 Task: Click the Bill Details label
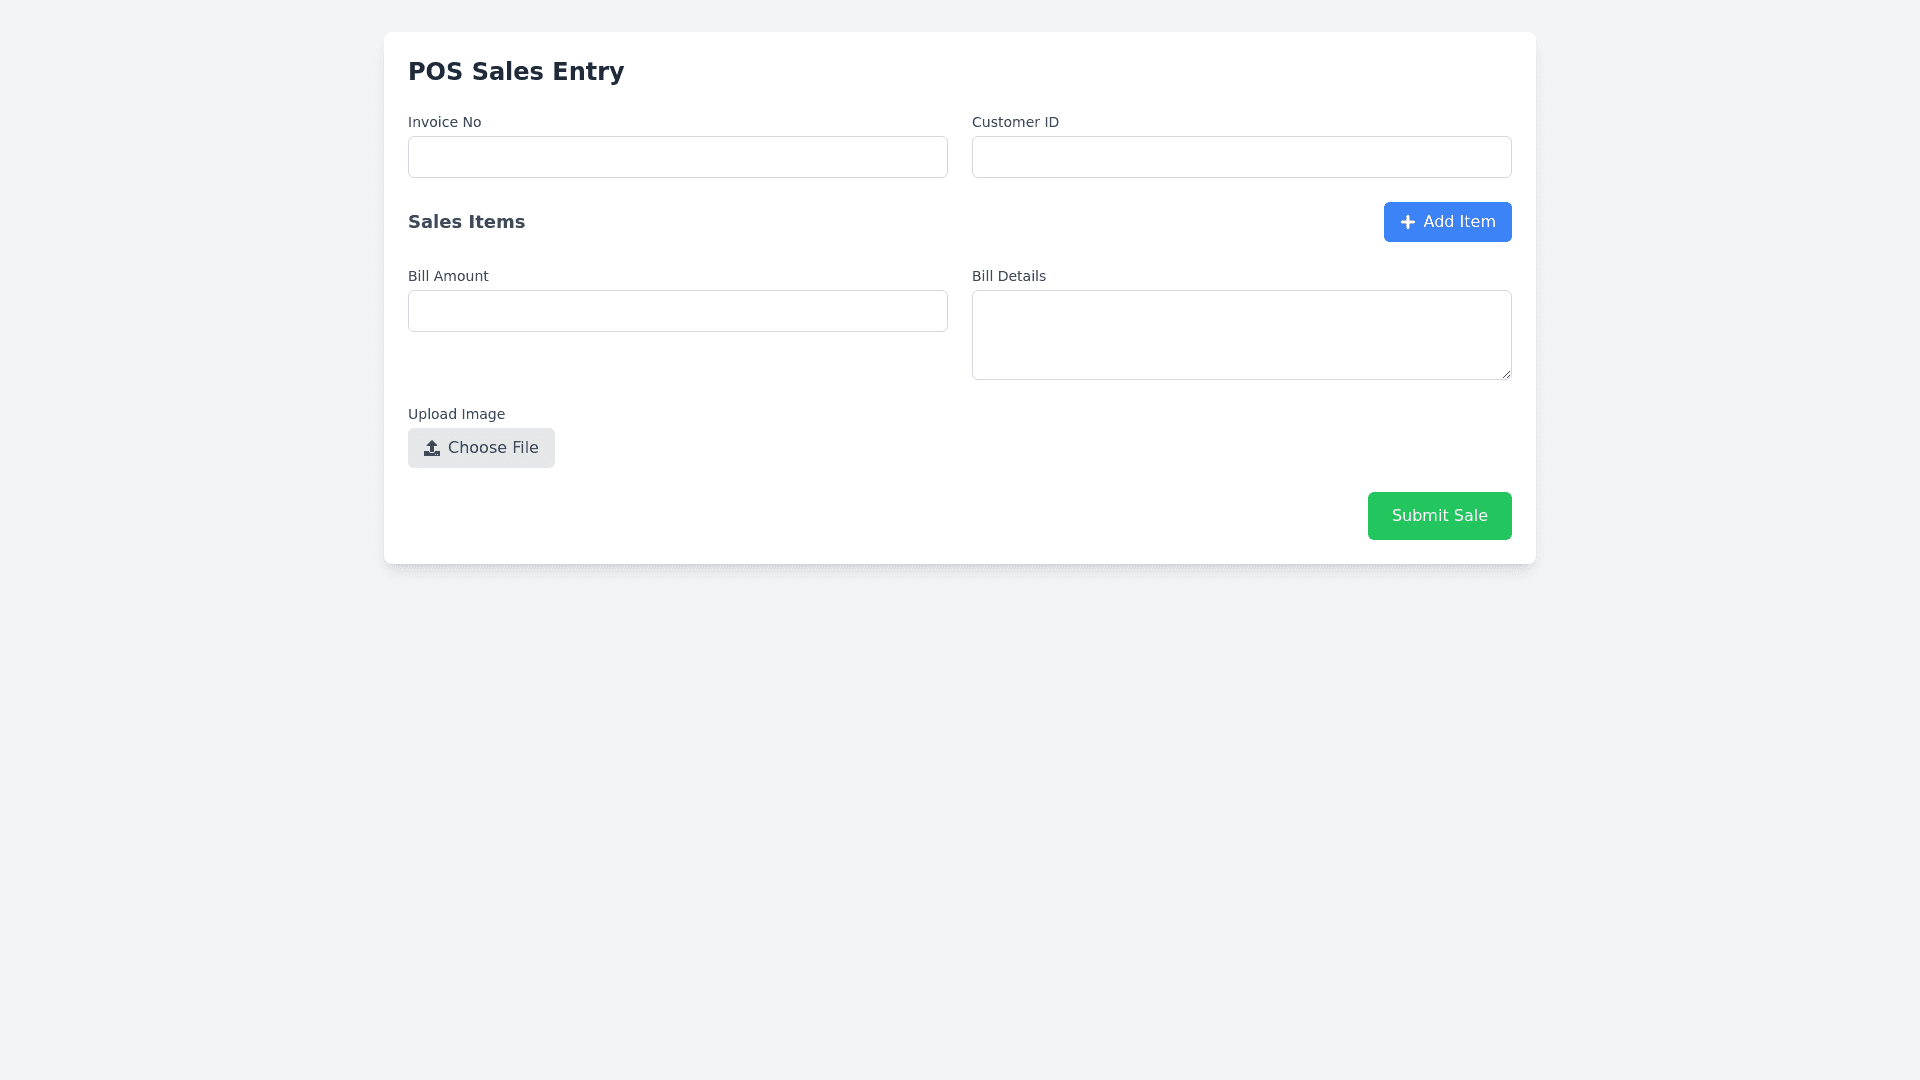[x=1008, y=276]
